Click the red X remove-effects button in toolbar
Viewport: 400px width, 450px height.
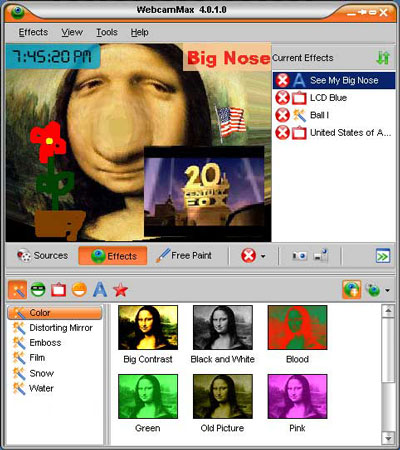pyautogui.click(x=248, y=256)
